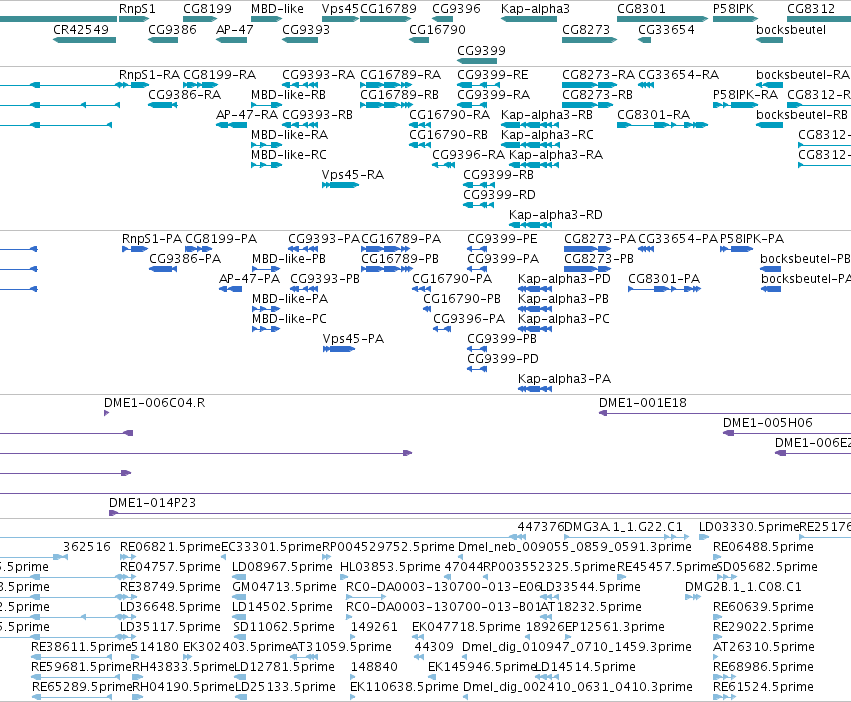This screenshot has width=851, height=702.
Task: Click the CR42549 gene feature bar
Action: click(x=84, y=40)
